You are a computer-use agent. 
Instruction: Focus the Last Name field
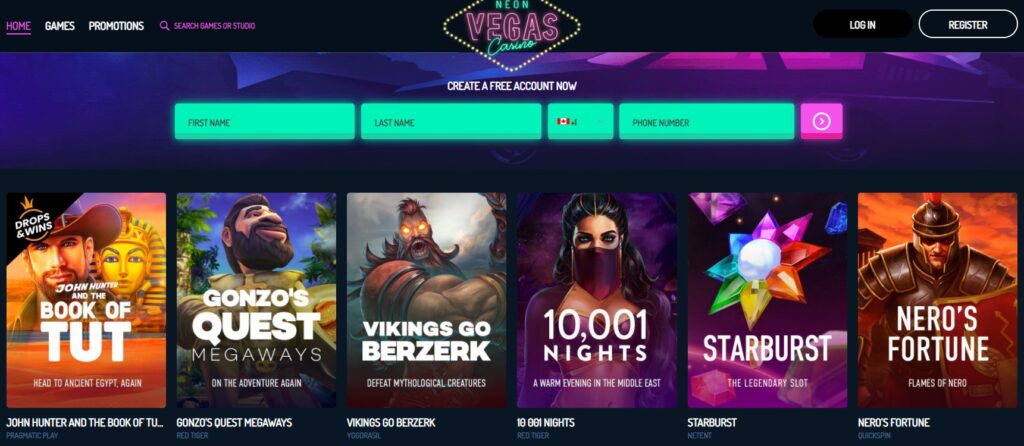tap(451, 121)
